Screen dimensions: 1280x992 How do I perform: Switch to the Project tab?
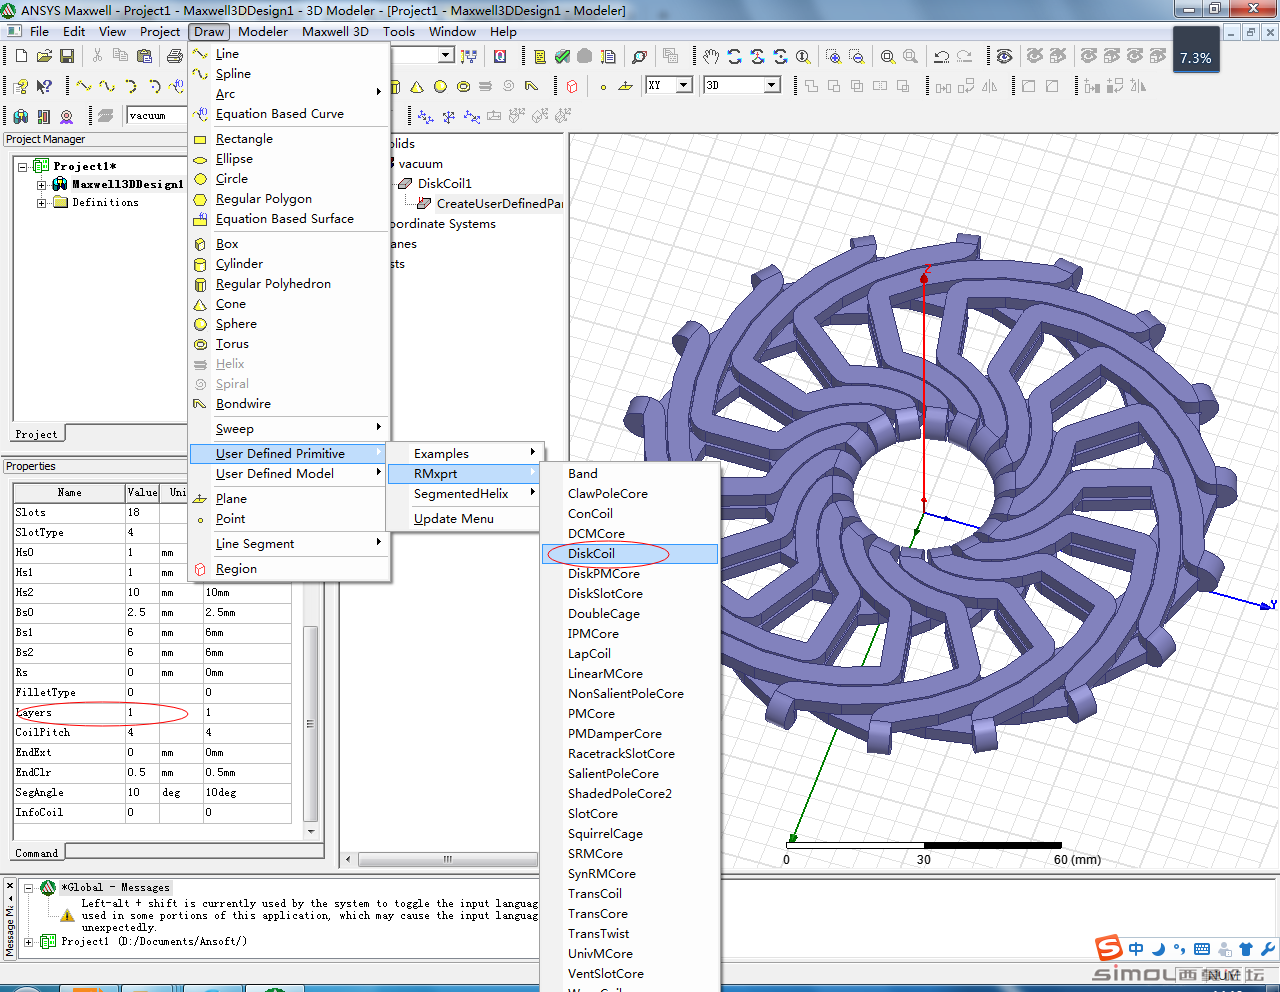[x=37, y=434]
